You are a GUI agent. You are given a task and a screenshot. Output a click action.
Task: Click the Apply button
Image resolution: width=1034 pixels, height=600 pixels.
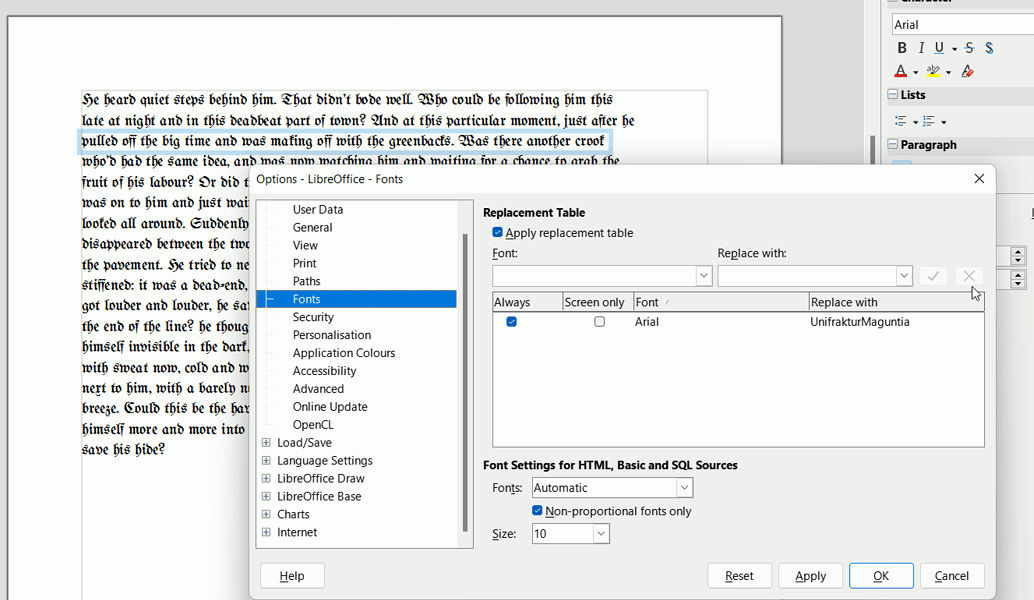tap(810, 576)
